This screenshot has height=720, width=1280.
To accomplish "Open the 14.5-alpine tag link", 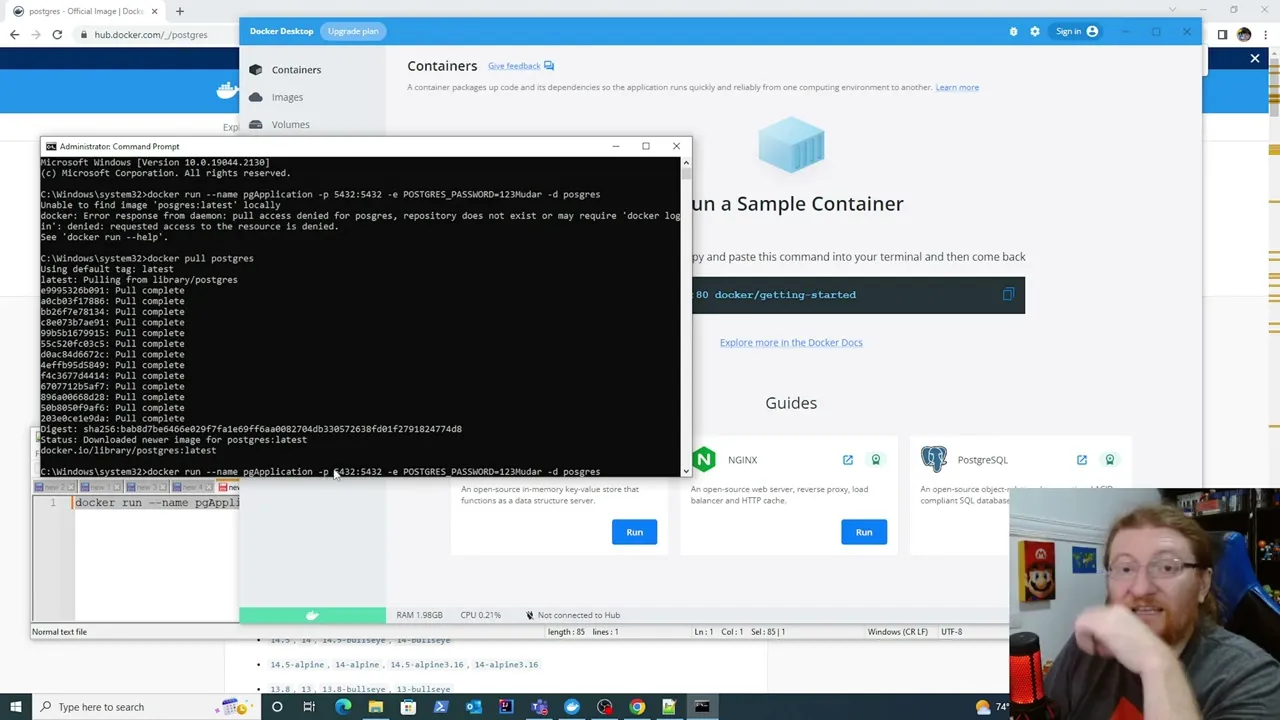I will click(x=297, y=664).
